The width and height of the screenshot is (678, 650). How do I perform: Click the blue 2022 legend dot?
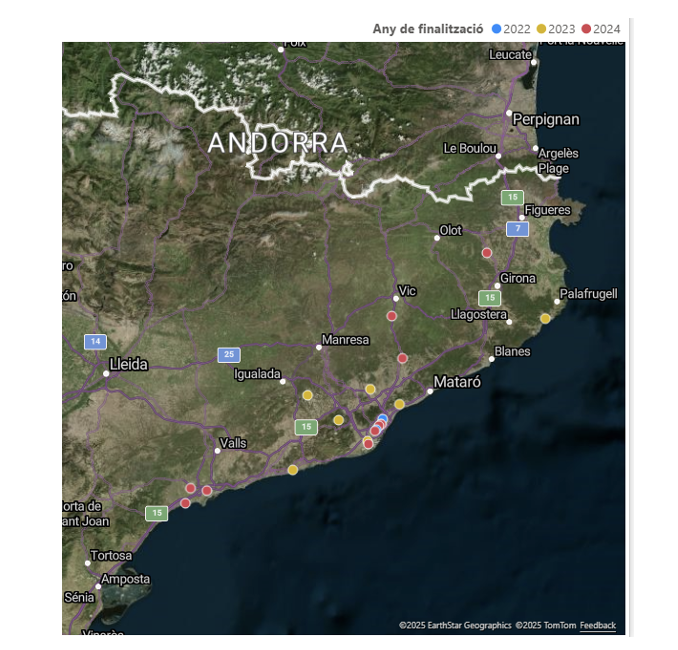click(497, 29)
